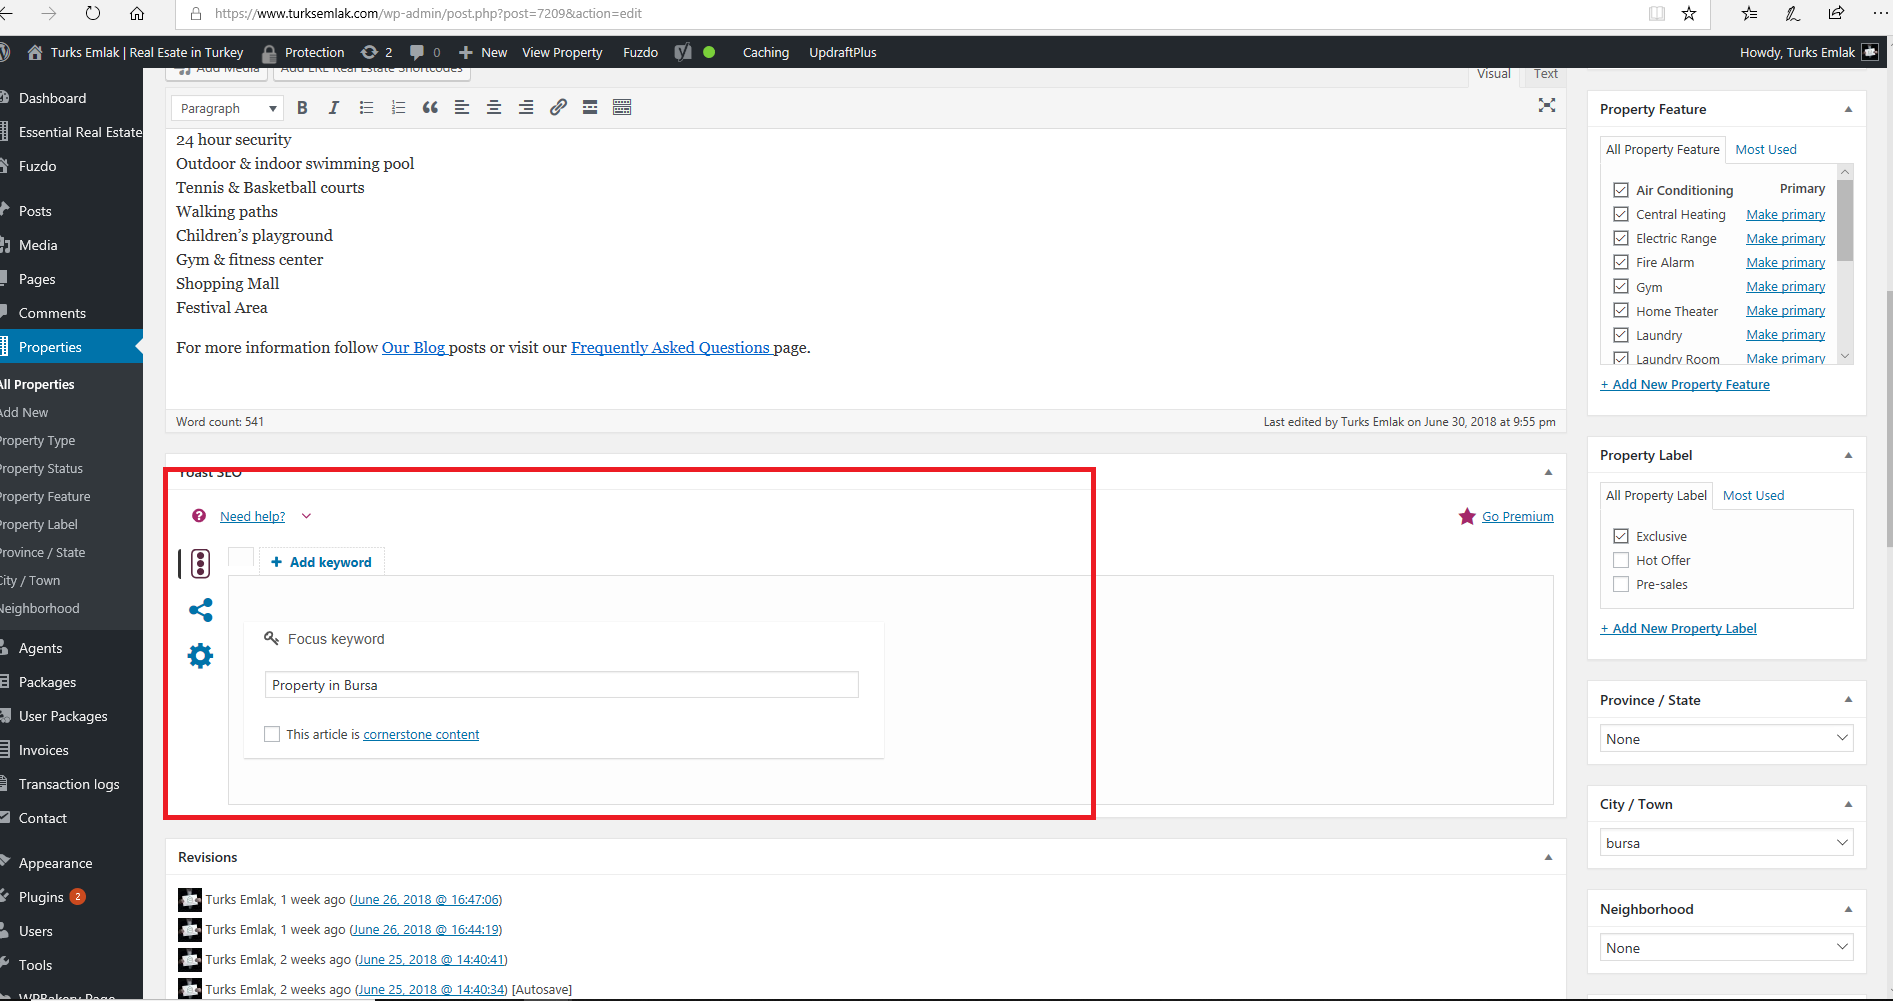Toggle bold formatting in the editor
Screen dimensions: 1893x1001
click(x=302, y=107)
